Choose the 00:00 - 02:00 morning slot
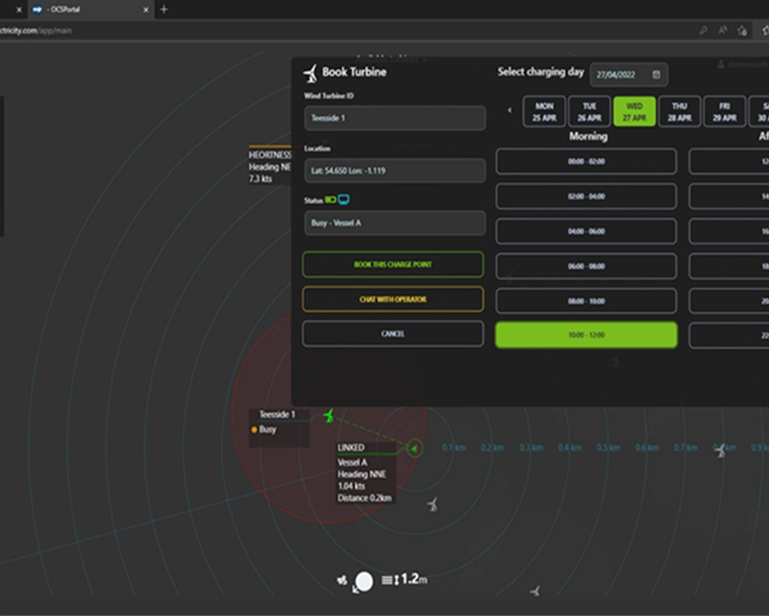The width and height of the screenshot is (769, 616). tap(586, 161)
